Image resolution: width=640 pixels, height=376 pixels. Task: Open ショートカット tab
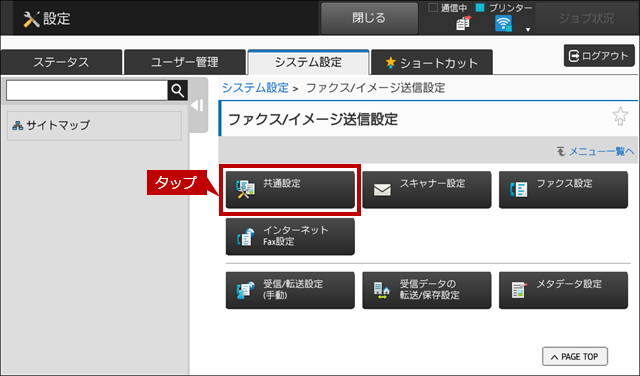pos(432,62)
